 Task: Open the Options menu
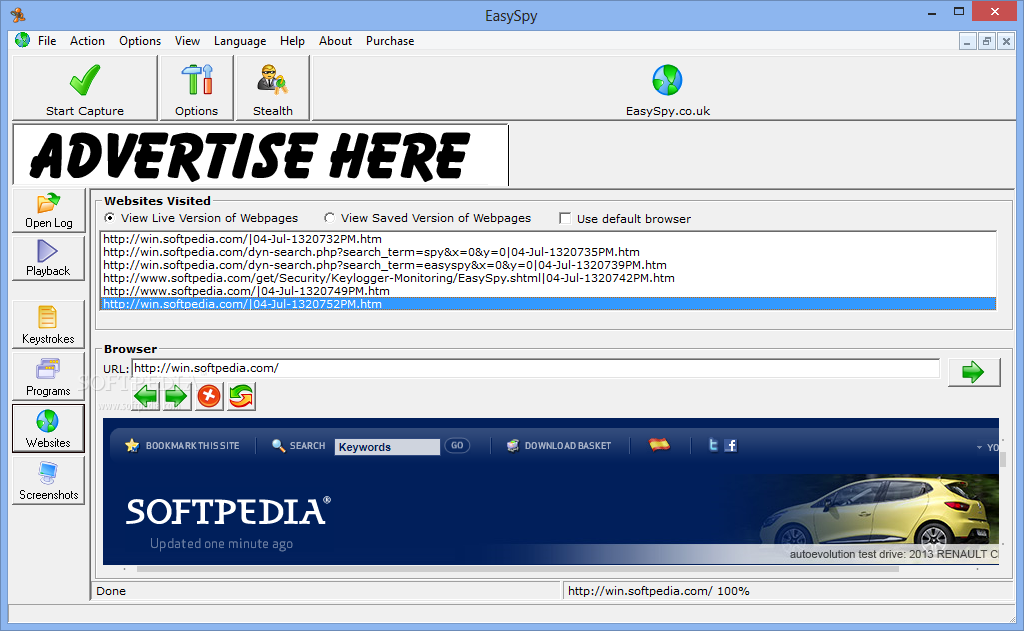pos(140,40)
